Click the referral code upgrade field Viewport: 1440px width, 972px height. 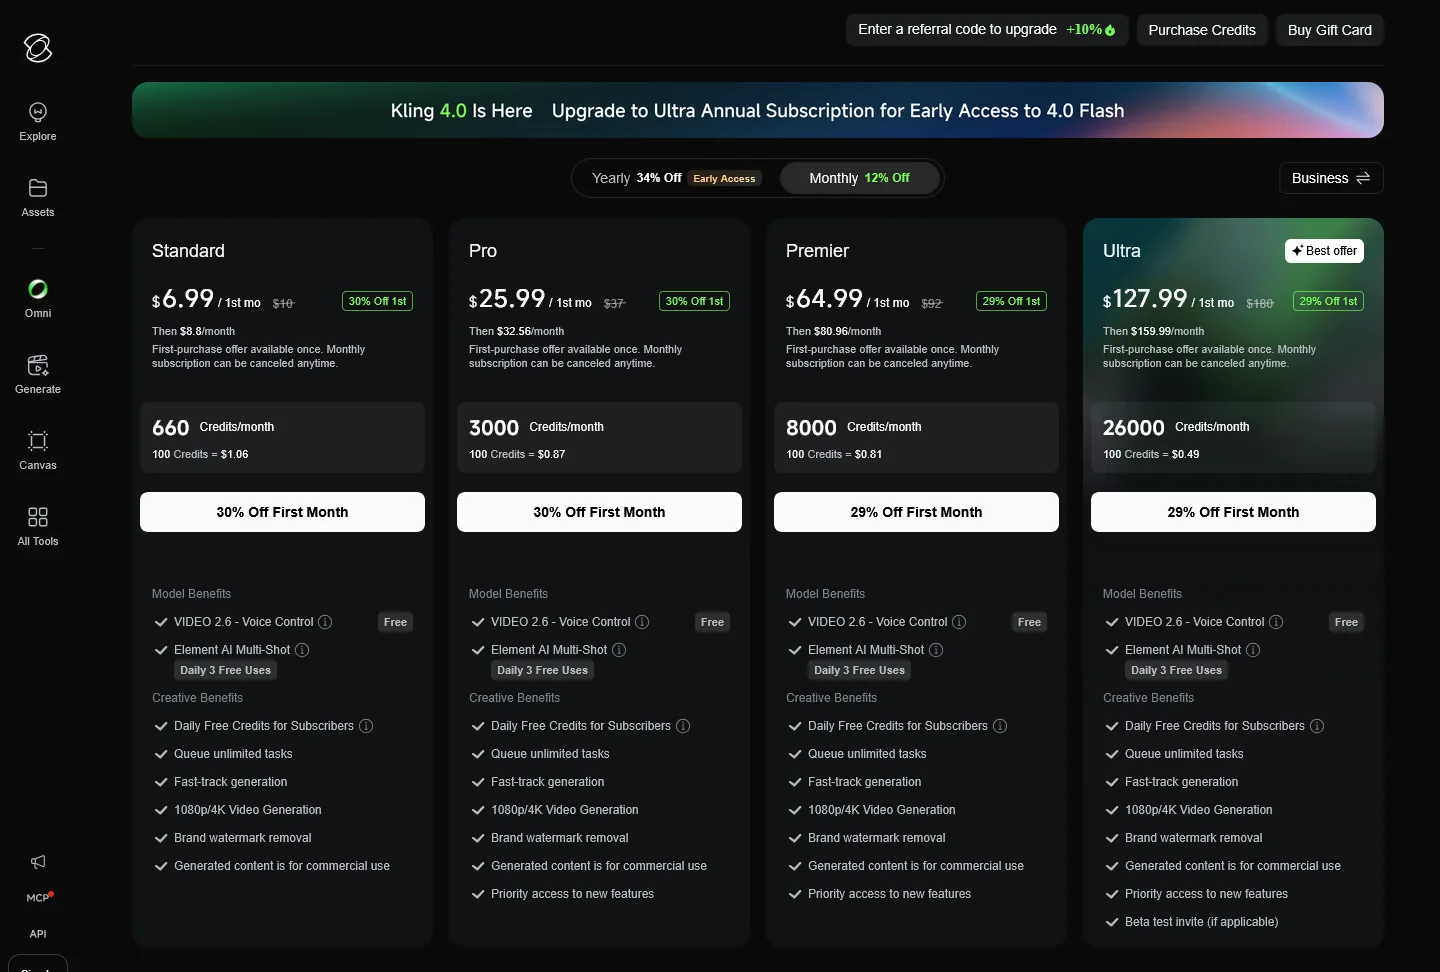pyautogui.click(x=986, y=30)
